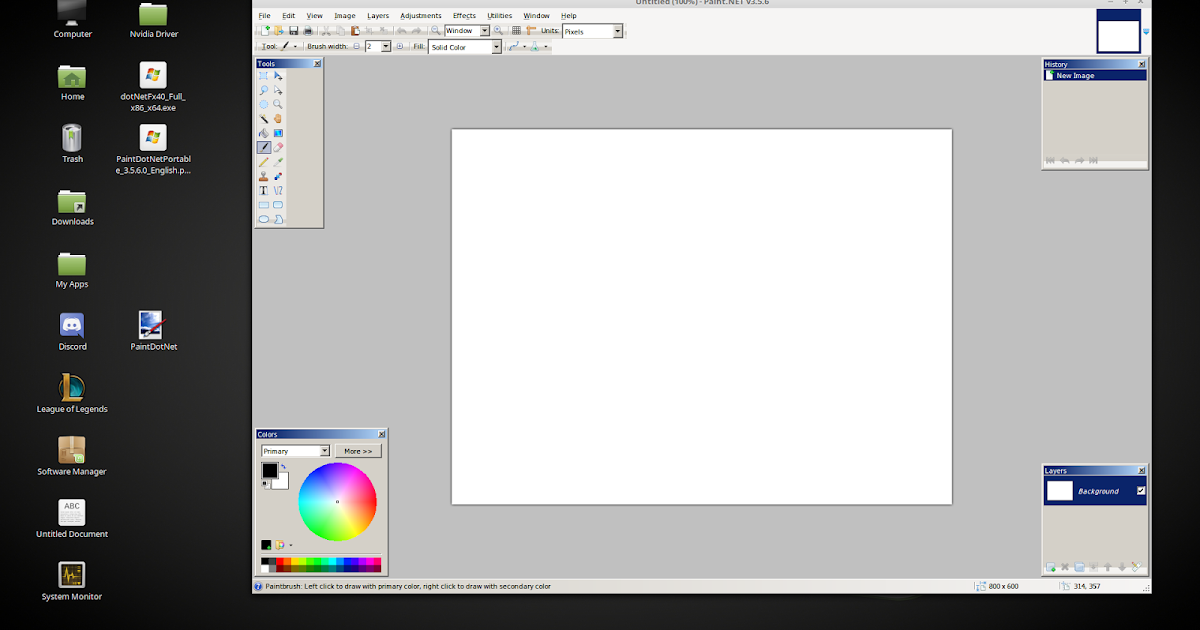
Task: Click the primary black color swatch
Action: (x=269, y=470)
